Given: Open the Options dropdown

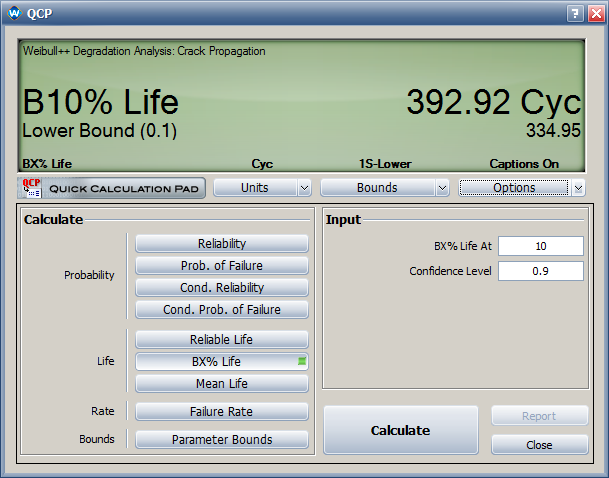Looking at the screenshot, I should pyautogui.click(x=514, y=188).
